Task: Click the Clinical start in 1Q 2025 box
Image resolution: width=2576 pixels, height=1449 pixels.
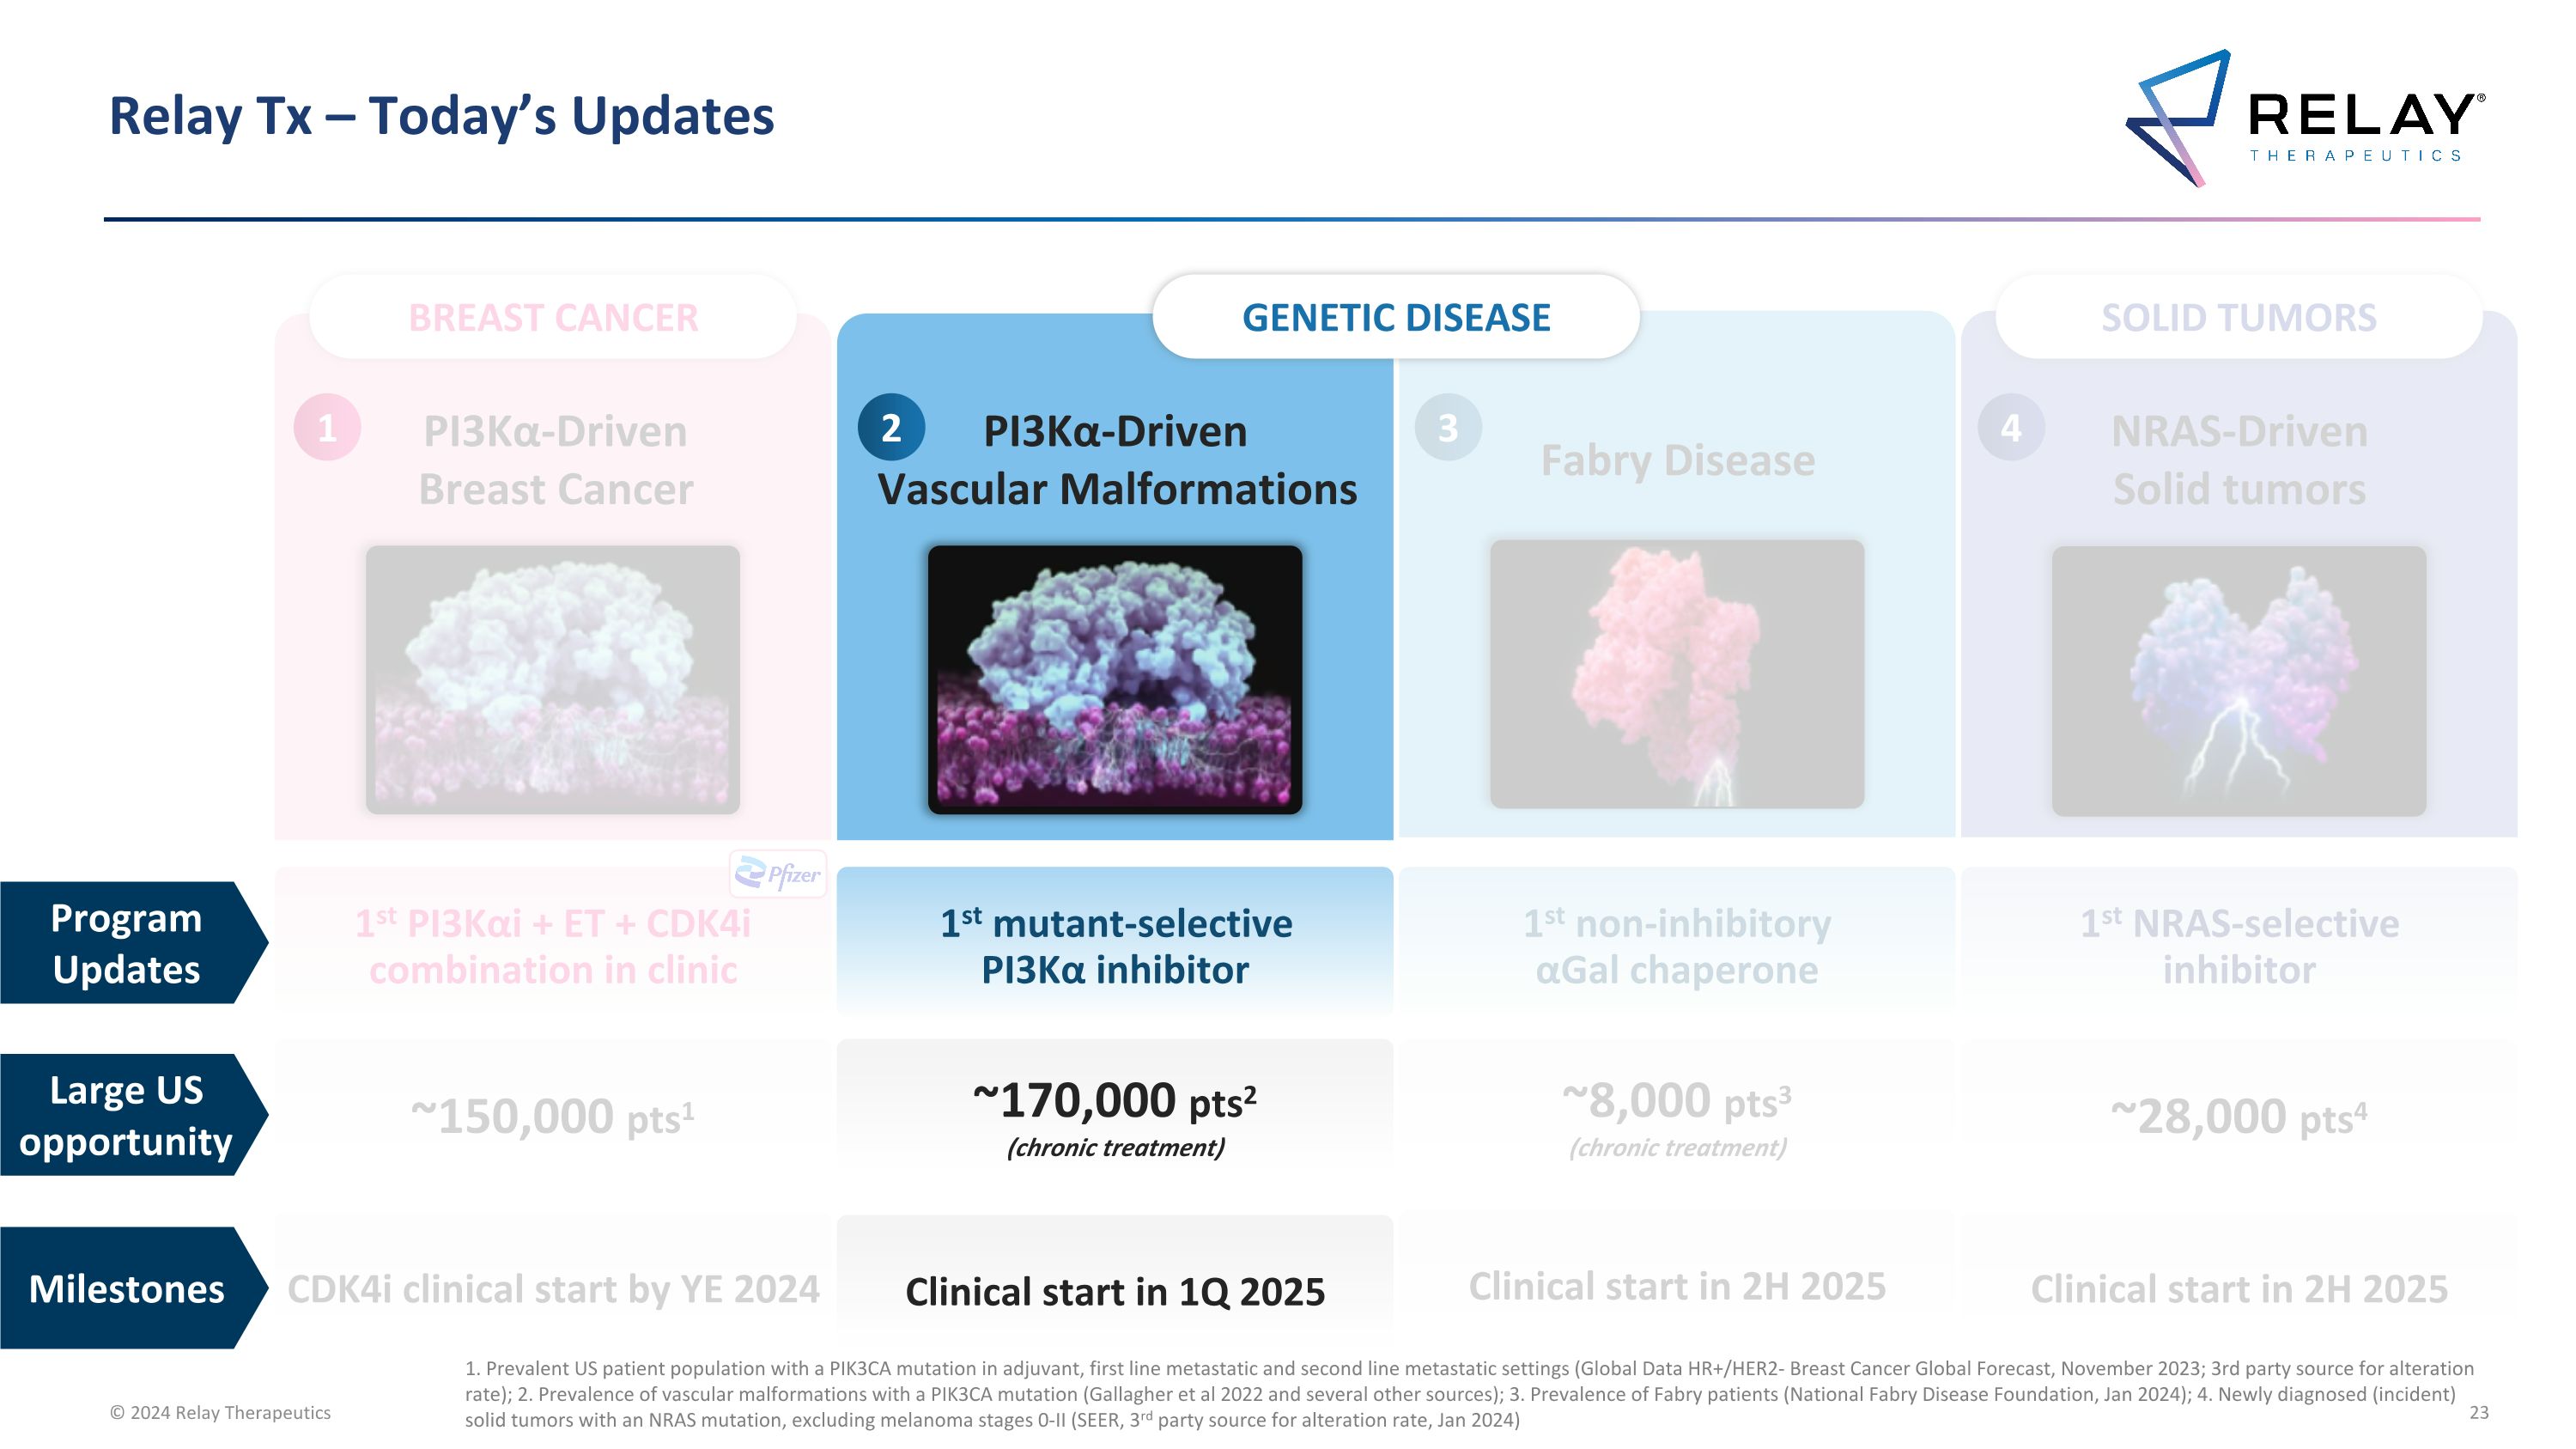Action: [x=1115, y=1290]
